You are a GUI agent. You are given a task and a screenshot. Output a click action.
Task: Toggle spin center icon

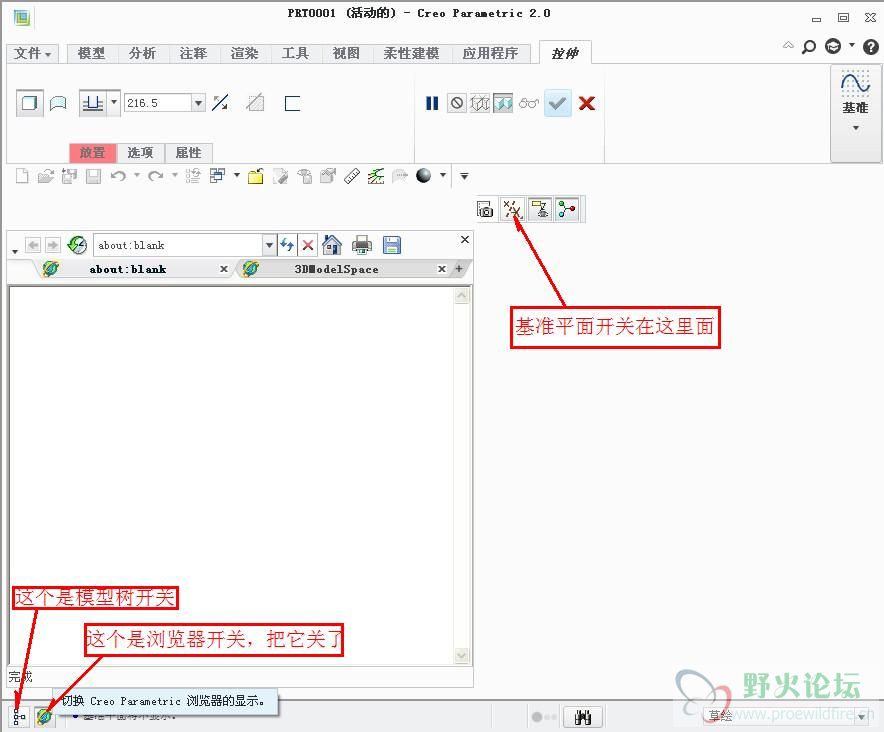[x=567, y=209]
